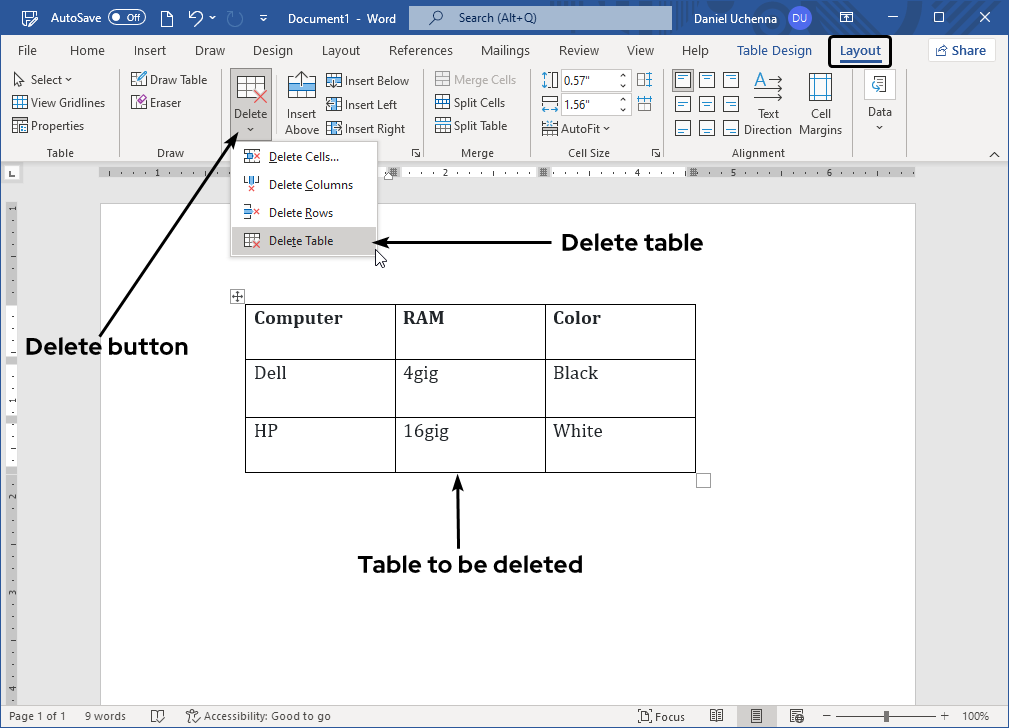Switch to Focus mode in status bar
Image resolution: width=1009 pixels, height=728 pixels.
[661, 716]
